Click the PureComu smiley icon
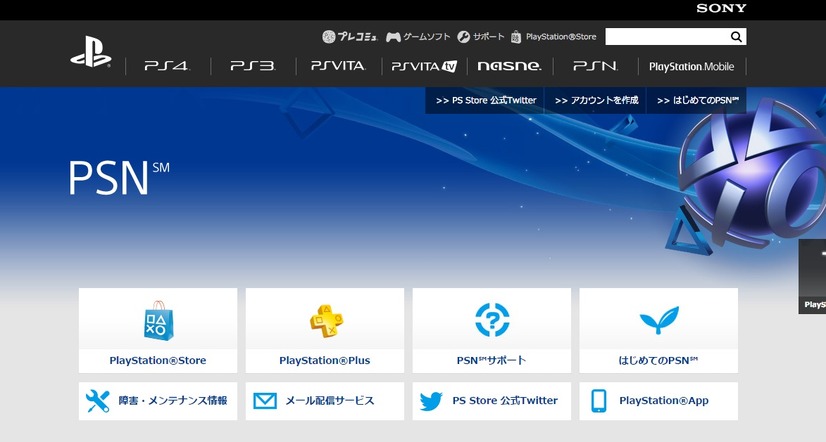Image resolution: width=826 pixels, height=442 pixels. point(329,36)
